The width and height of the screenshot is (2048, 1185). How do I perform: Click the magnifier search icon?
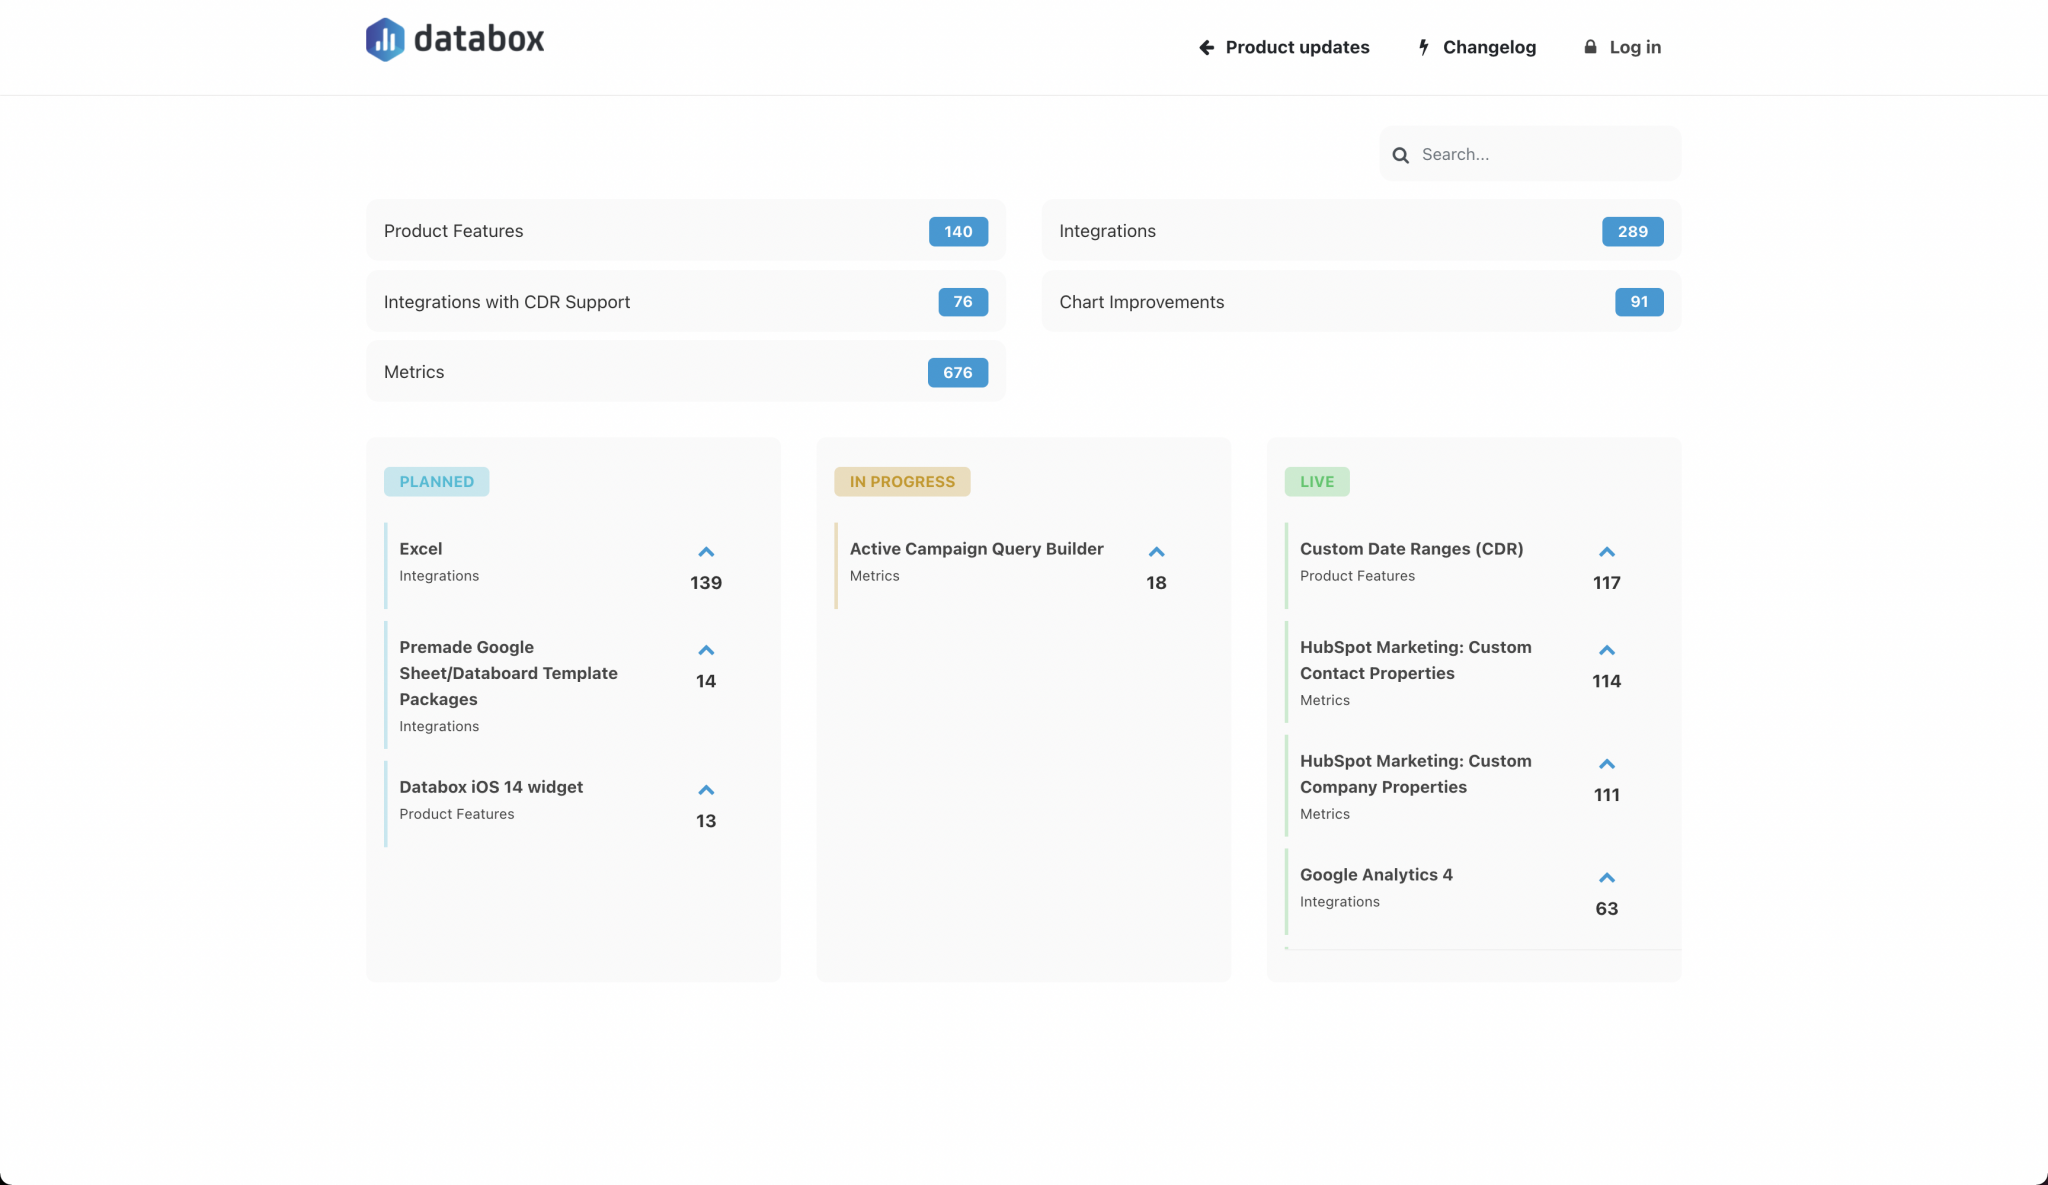[1401, 155]
